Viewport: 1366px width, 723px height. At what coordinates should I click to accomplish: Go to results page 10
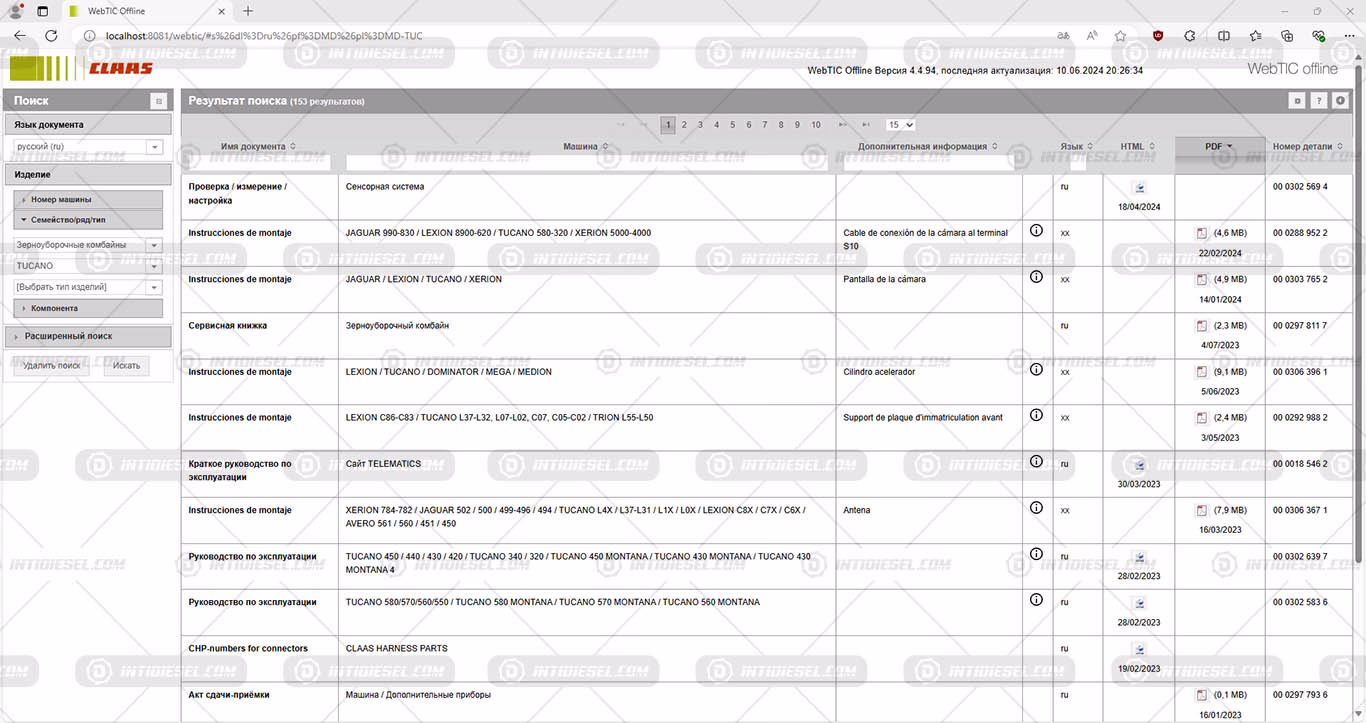[x=816, y=125]
